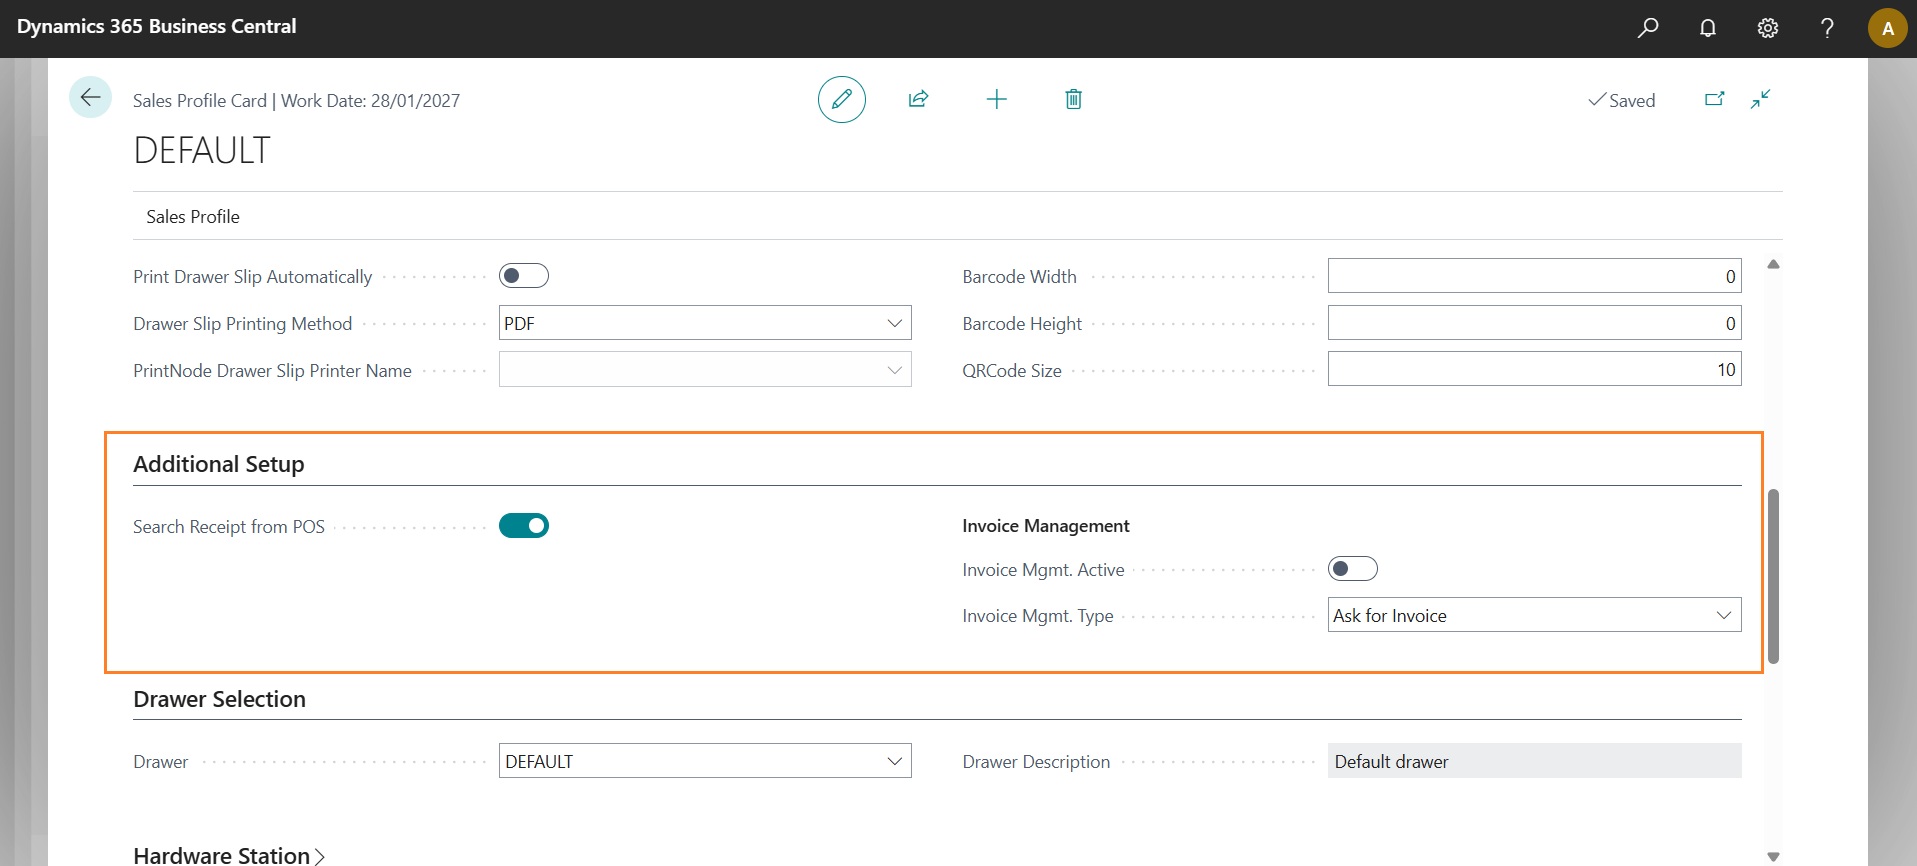The width and height of the screenshot is (1917, 866).
Task: Open the search magnifier icon
Action: pos(1647,28)
